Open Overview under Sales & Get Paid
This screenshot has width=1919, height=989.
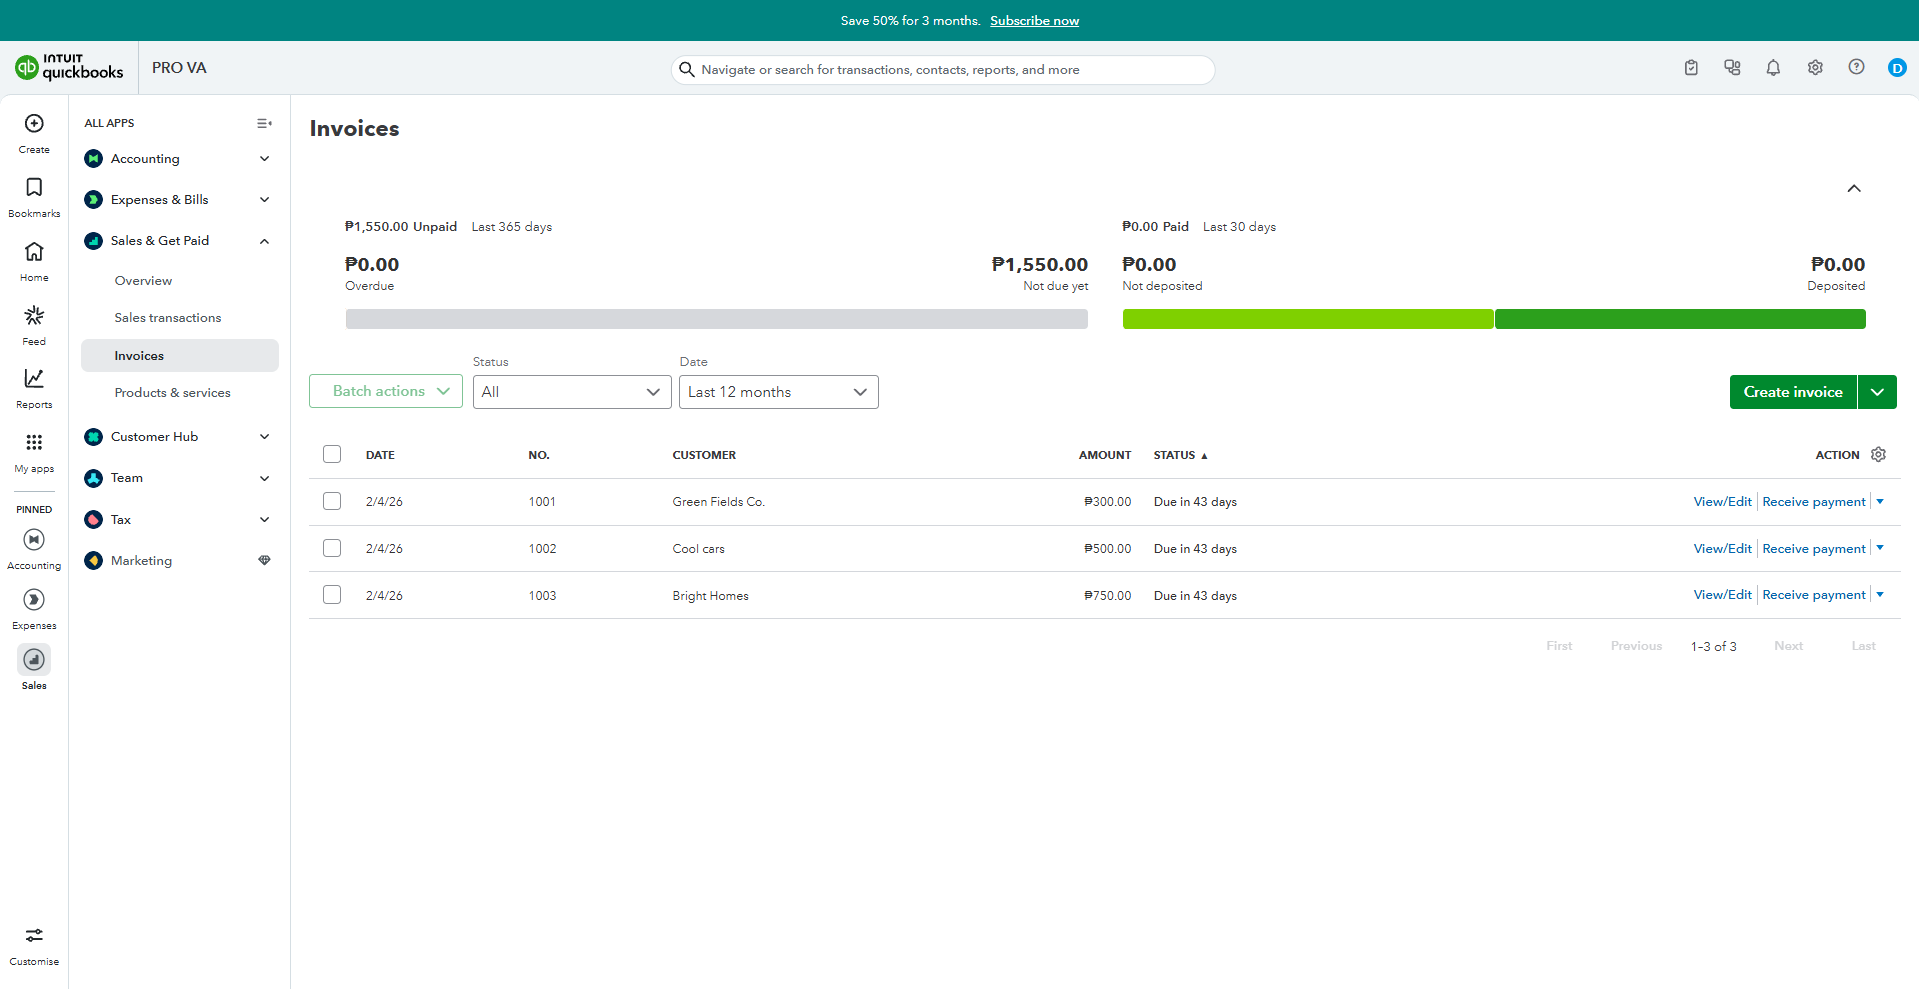pyautogui.click(x=143, y=281)
